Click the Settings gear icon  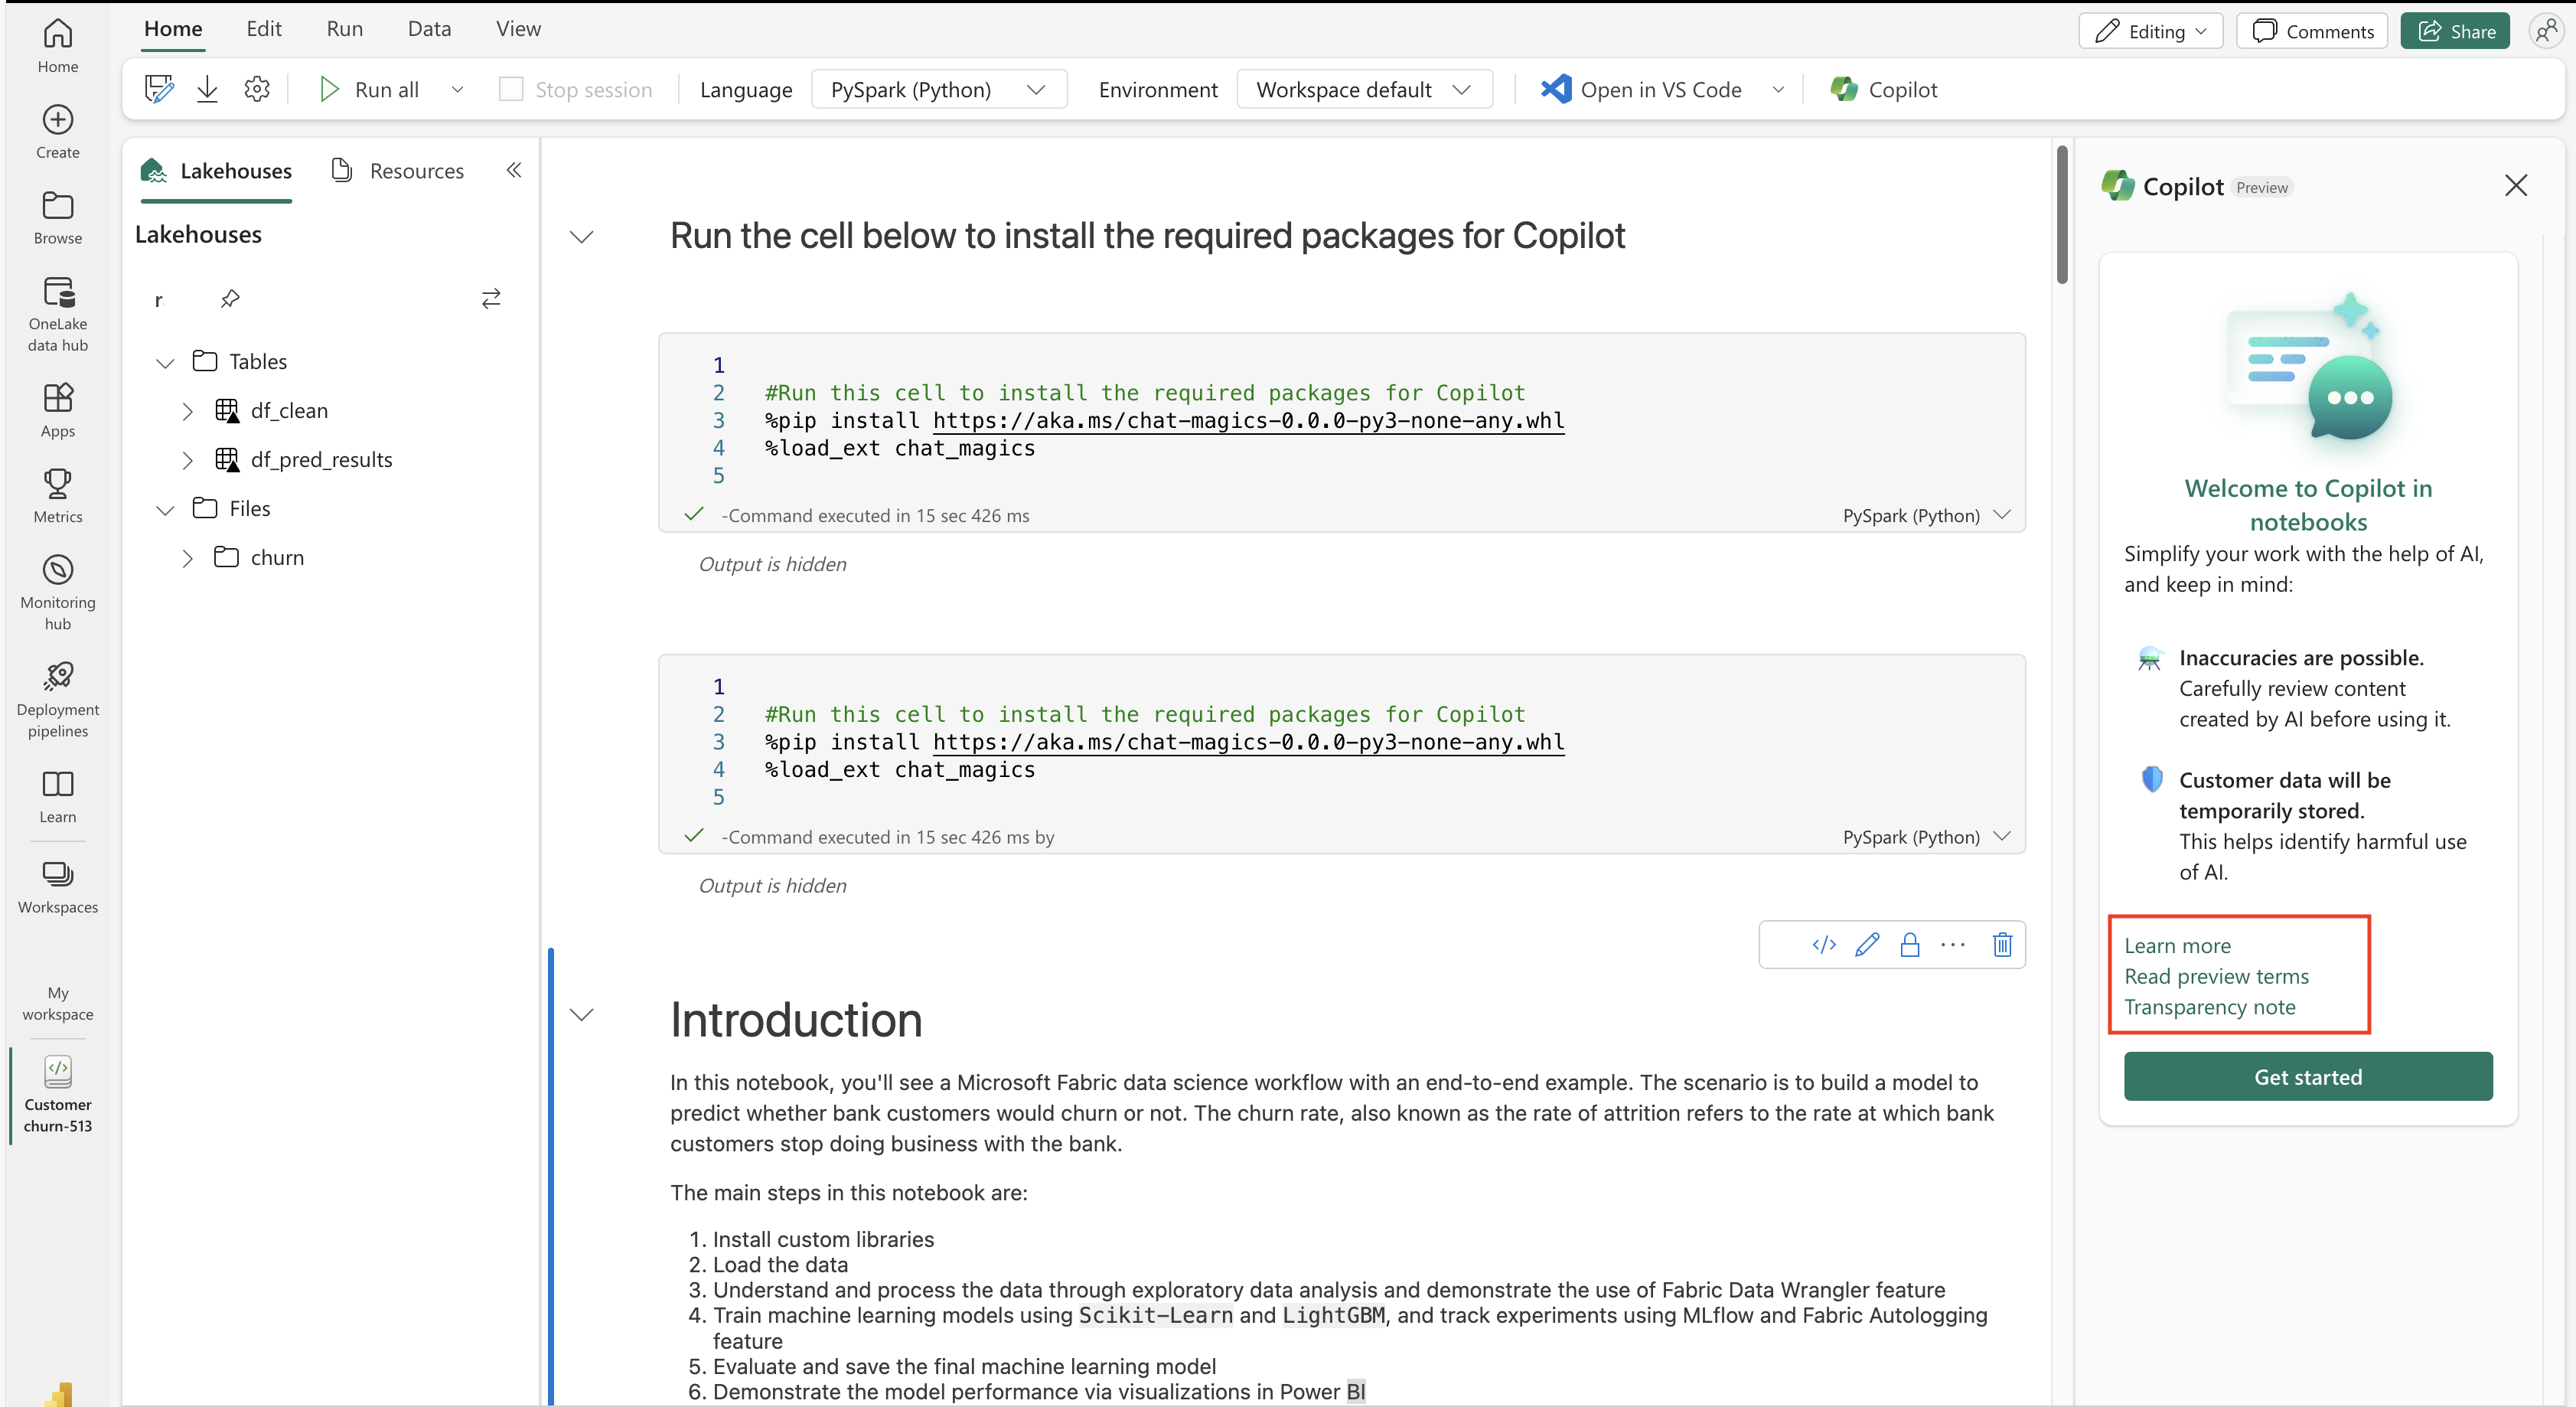pos(255,88)
